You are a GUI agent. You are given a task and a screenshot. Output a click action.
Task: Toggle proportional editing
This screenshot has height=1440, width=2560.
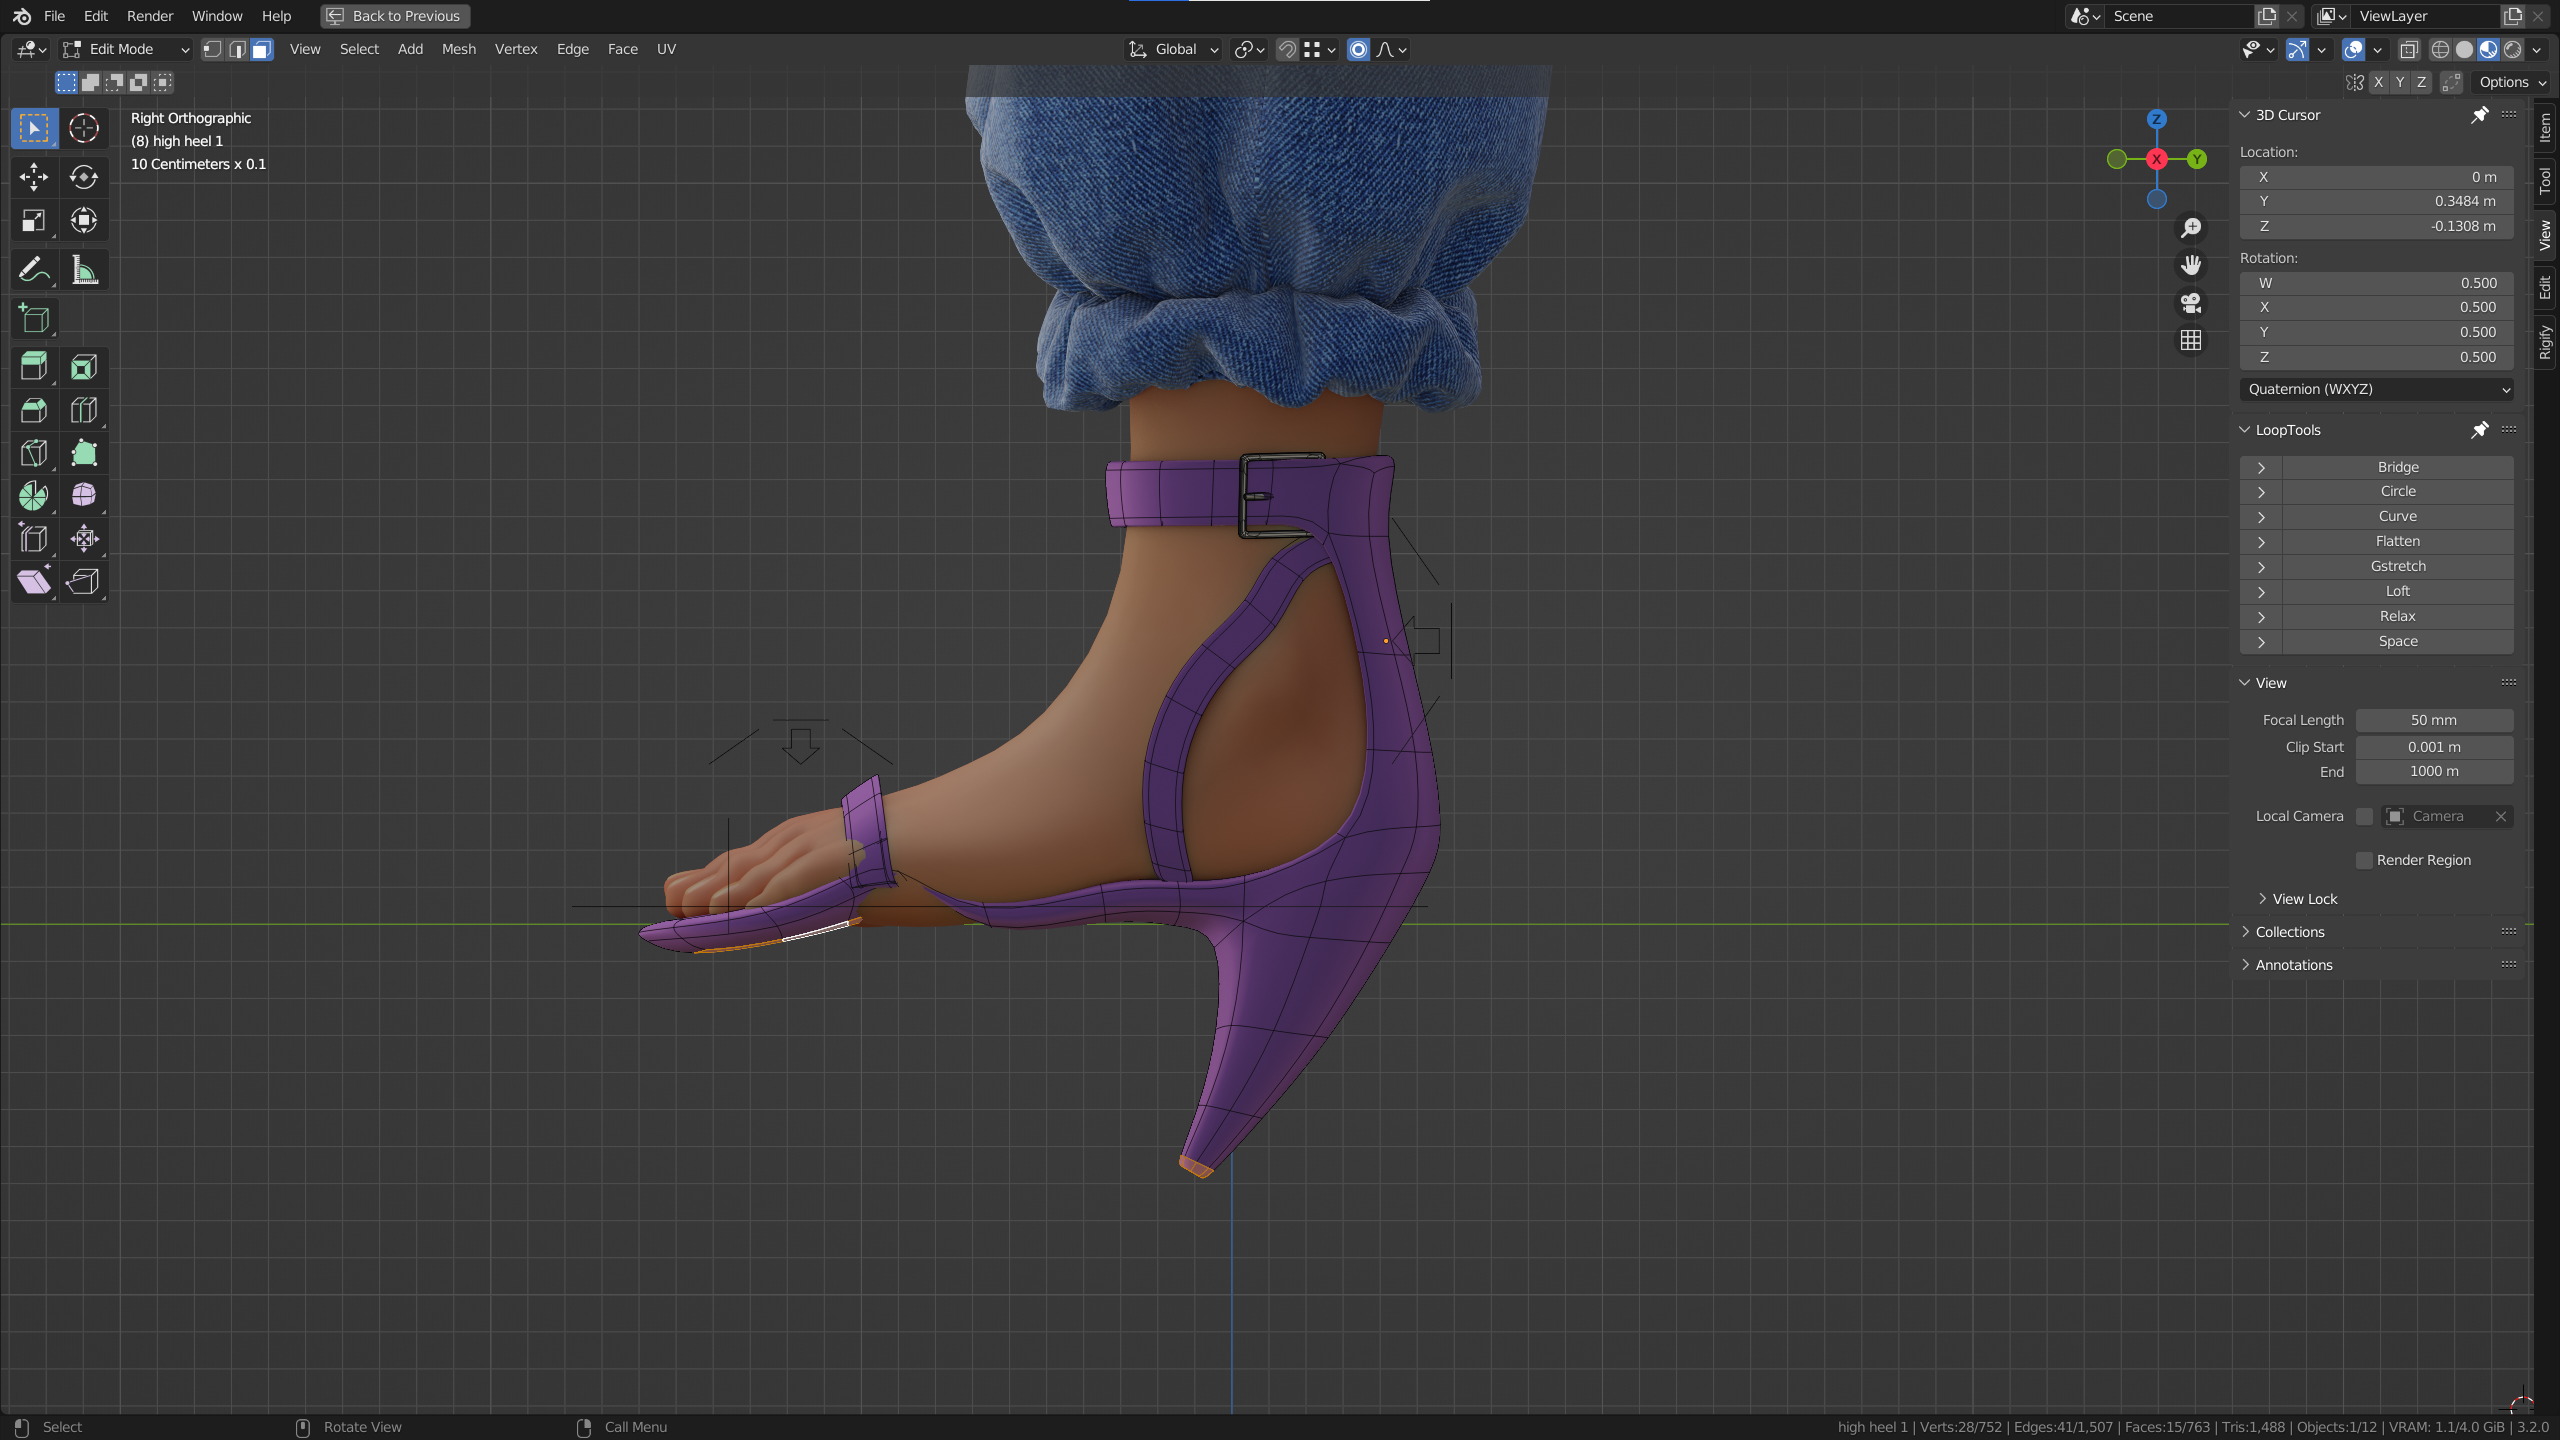pyautogui.click(x=1358, y=49)
